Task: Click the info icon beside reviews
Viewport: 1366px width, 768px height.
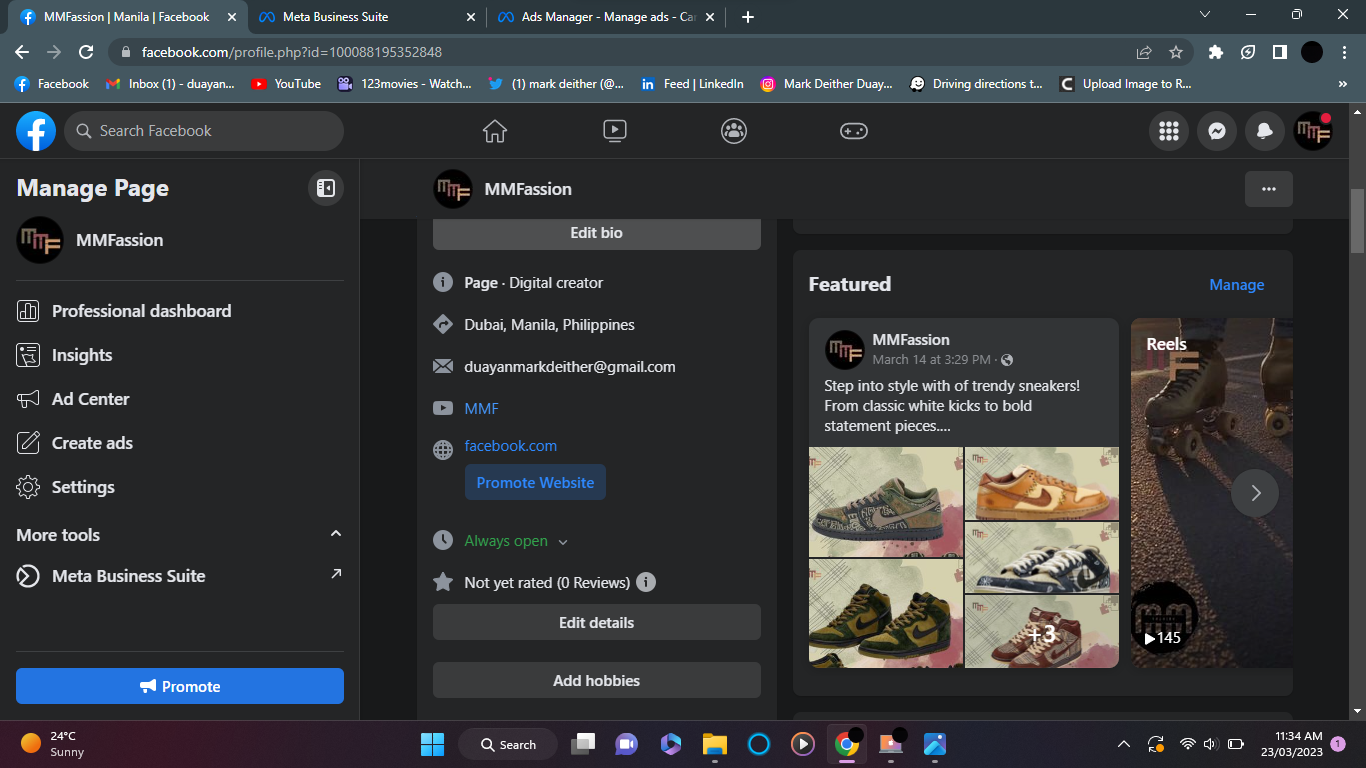Action: pyautogui.click(x=646, y=582)
